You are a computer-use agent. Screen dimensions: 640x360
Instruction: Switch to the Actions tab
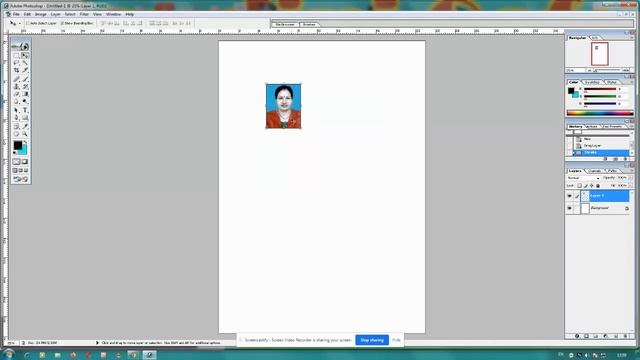click(591, 127)
